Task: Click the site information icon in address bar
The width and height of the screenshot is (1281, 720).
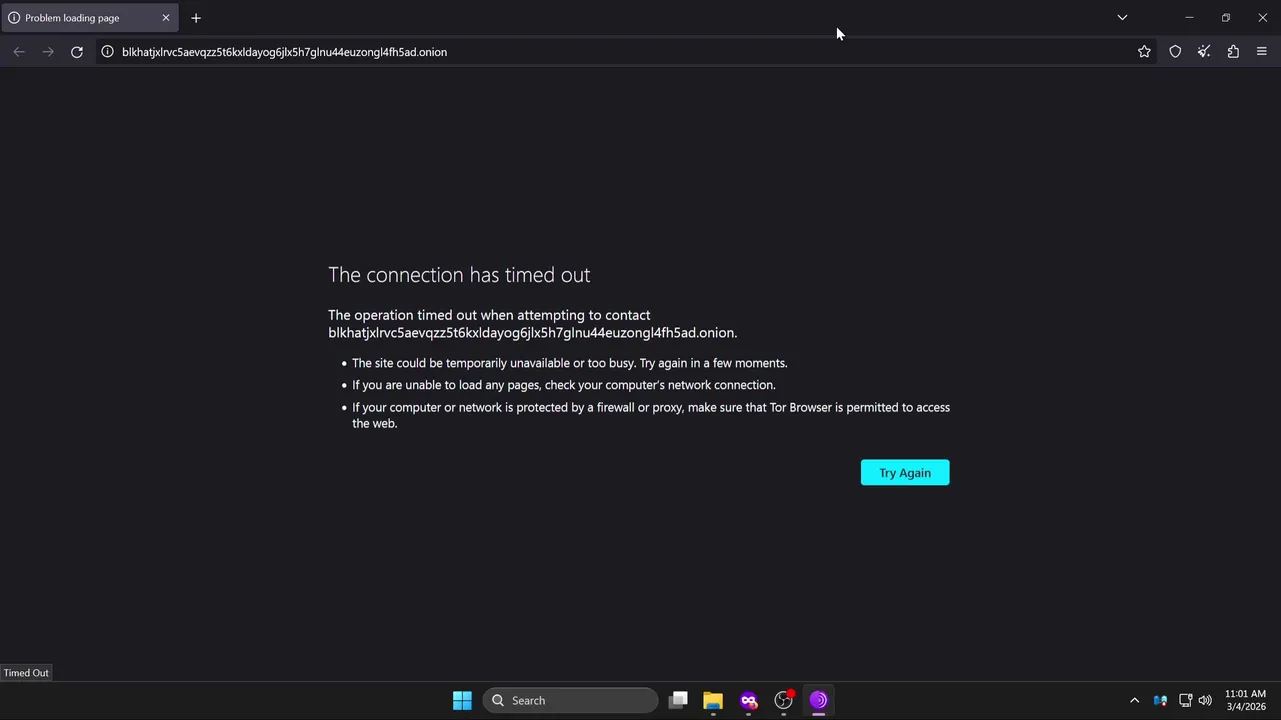Action: point(107,52)
